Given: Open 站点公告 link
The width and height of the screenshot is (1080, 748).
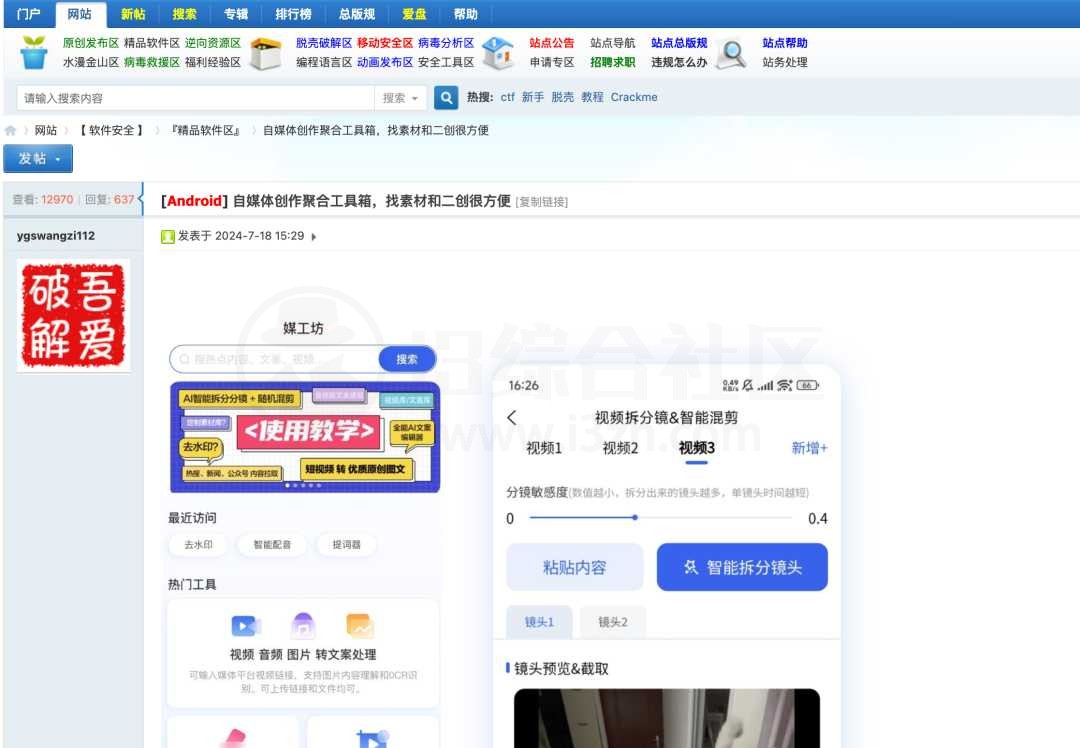Looking at the screenshot, I should point(552,43).
